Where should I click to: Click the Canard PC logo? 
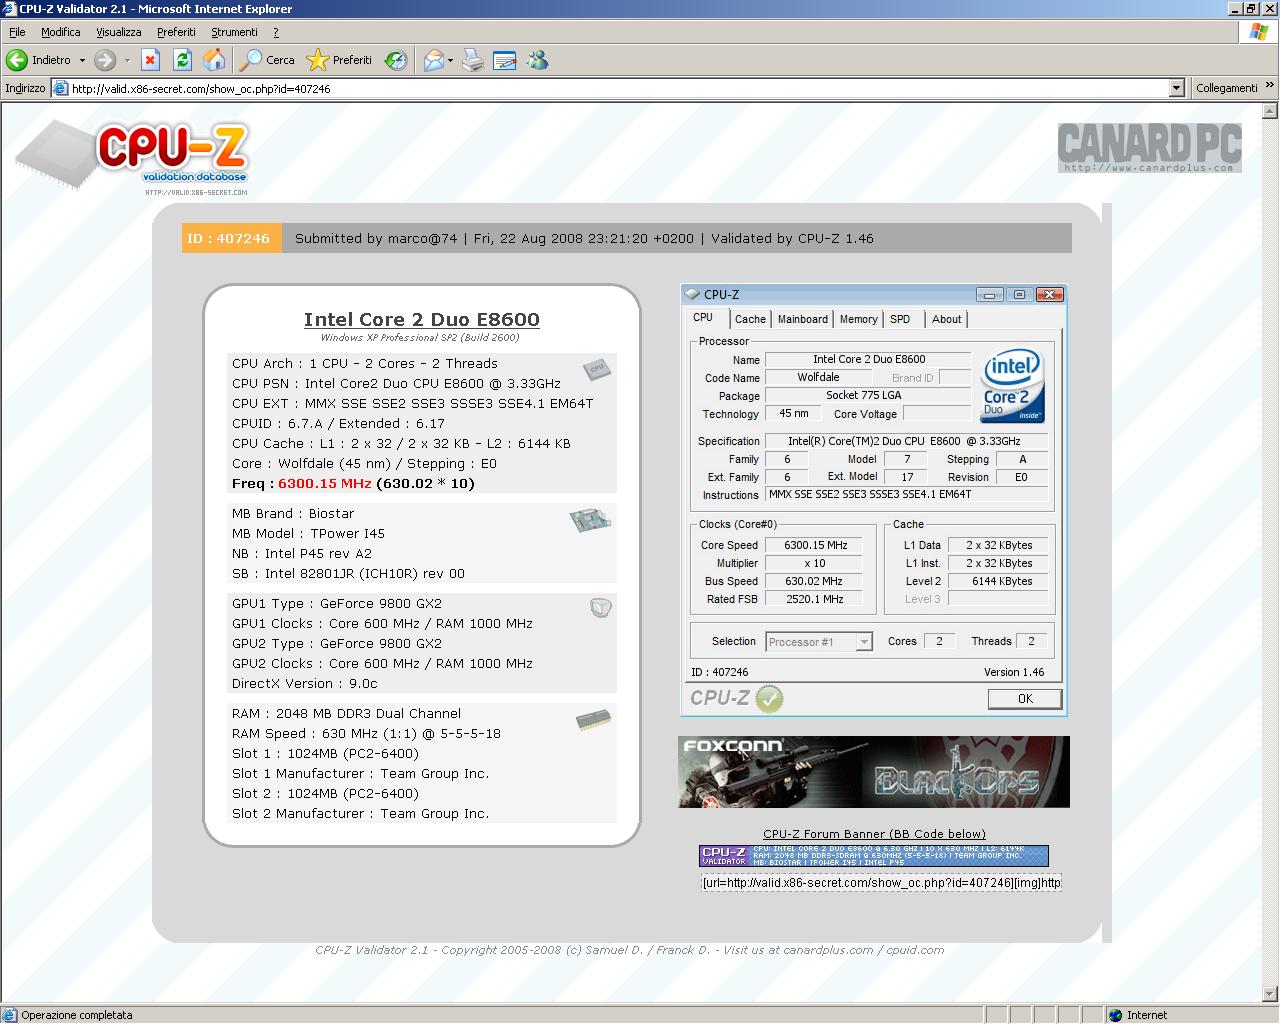(1150, 147)
